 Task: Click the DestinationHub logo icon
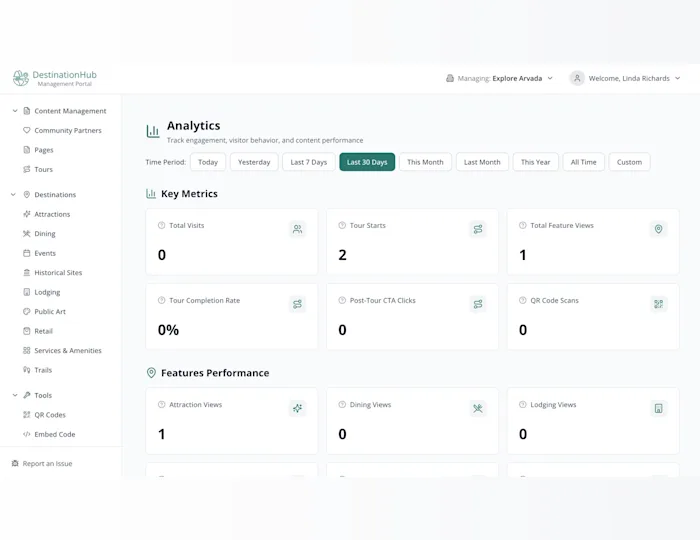click(x=21, y=78)
